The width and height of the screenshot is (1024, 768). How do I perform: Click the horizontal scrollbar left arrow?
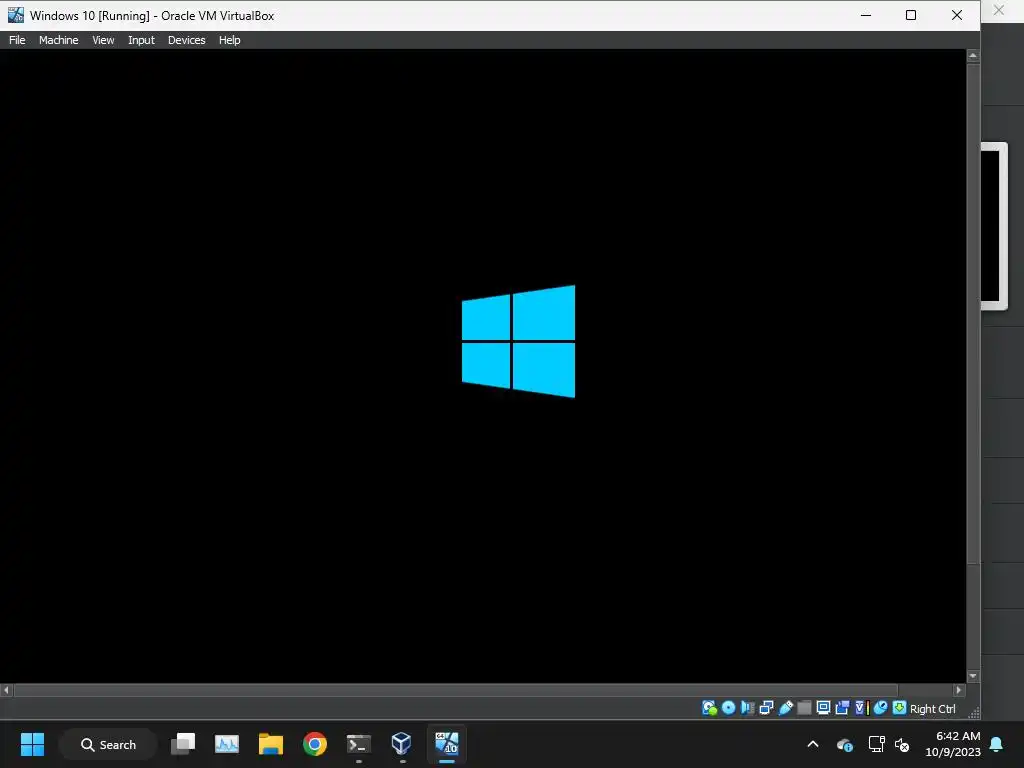click(x=7, y=690)
